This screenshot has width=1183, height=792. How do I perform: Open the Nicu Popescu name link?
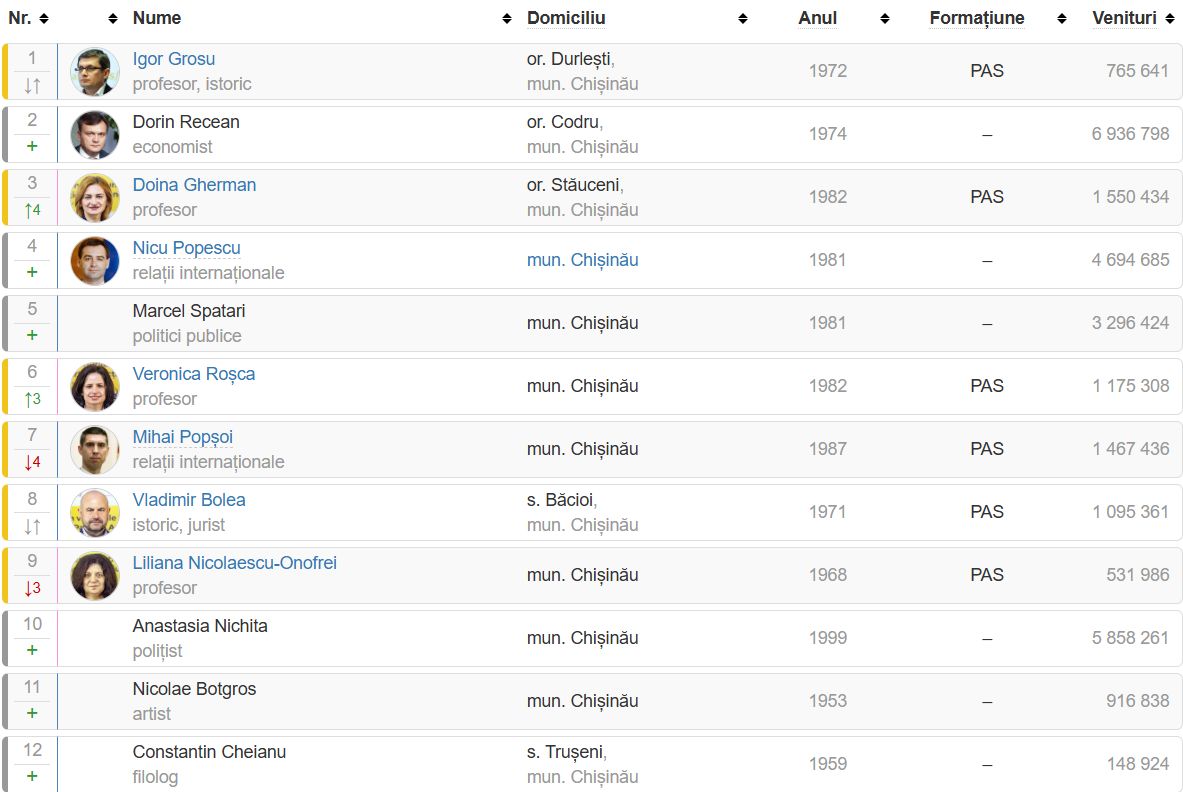pyautogui.click(x=186, y=247)
